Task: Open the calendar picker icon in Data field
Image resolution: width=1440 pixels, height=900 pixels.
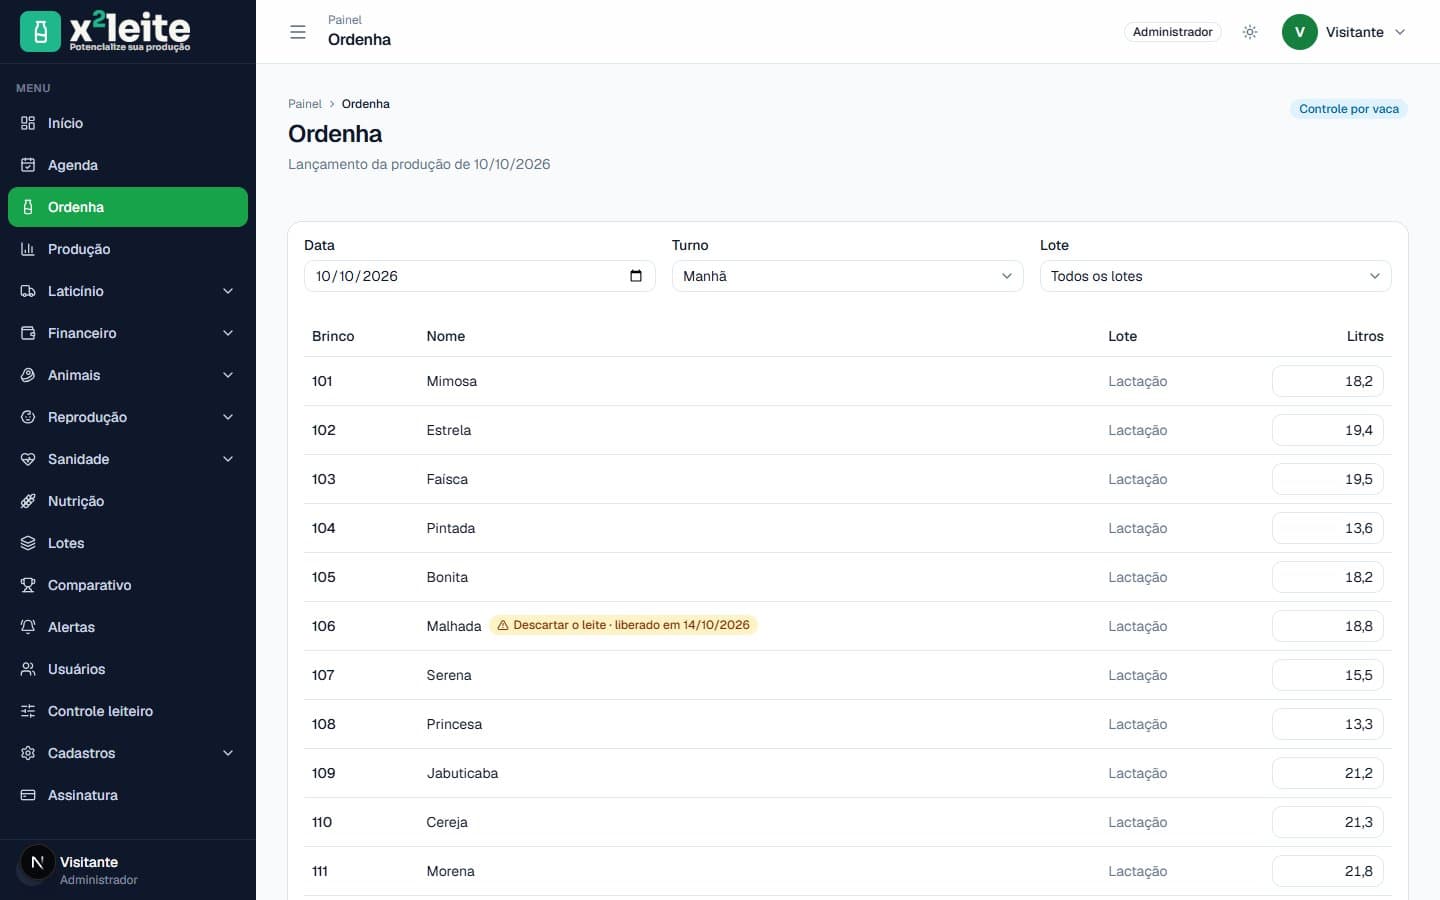Action: 636,276
